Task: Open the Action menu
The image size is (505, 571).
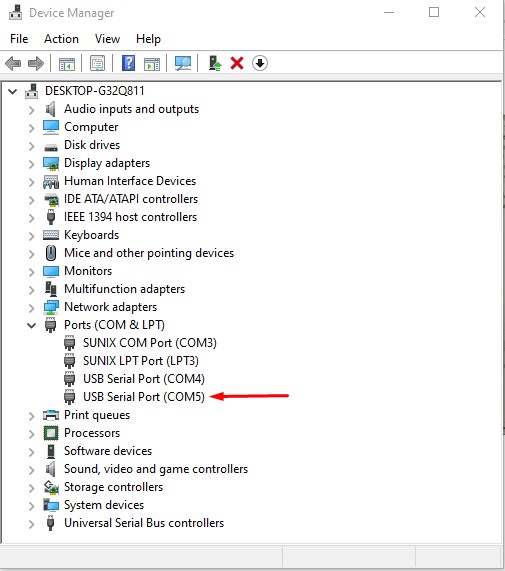Action: coord(61,39)
